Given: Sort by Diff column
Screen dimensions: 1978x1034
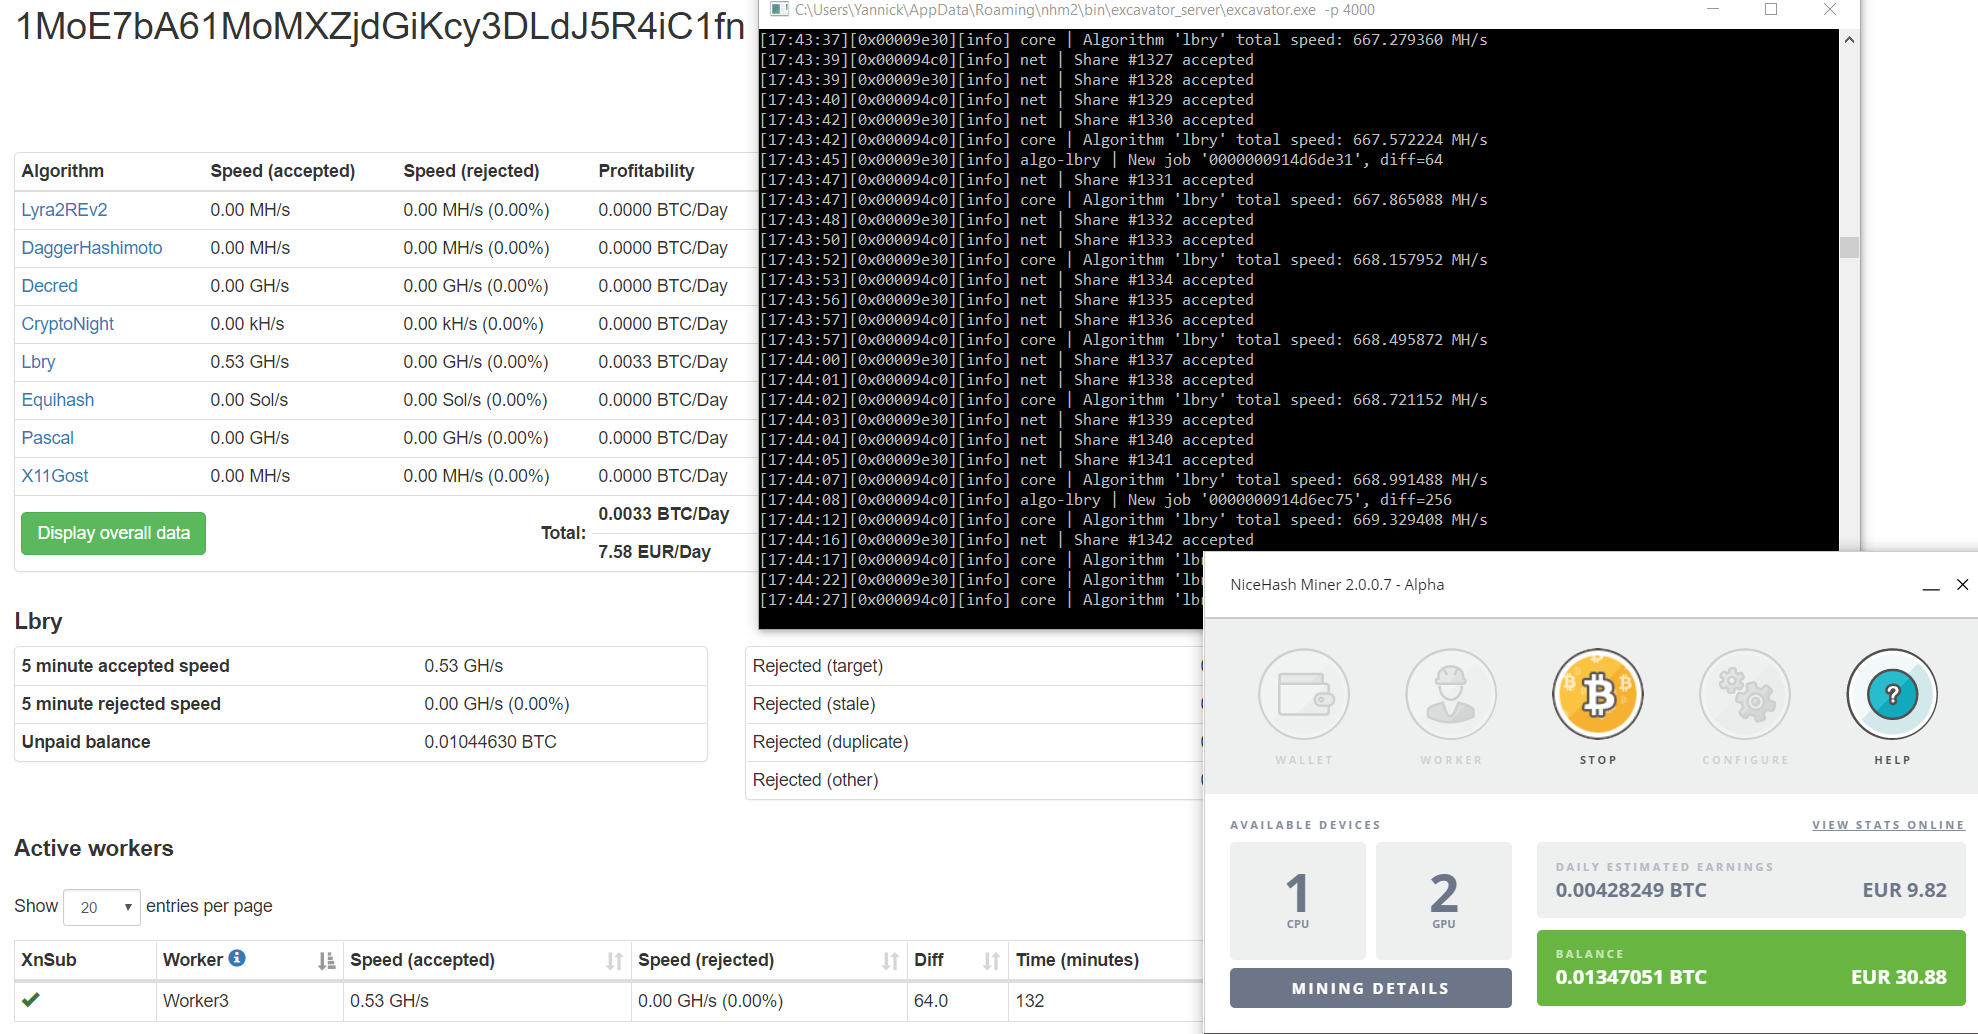Looking at the screenshot, I should pyautogui.click(x=991, y=961).
